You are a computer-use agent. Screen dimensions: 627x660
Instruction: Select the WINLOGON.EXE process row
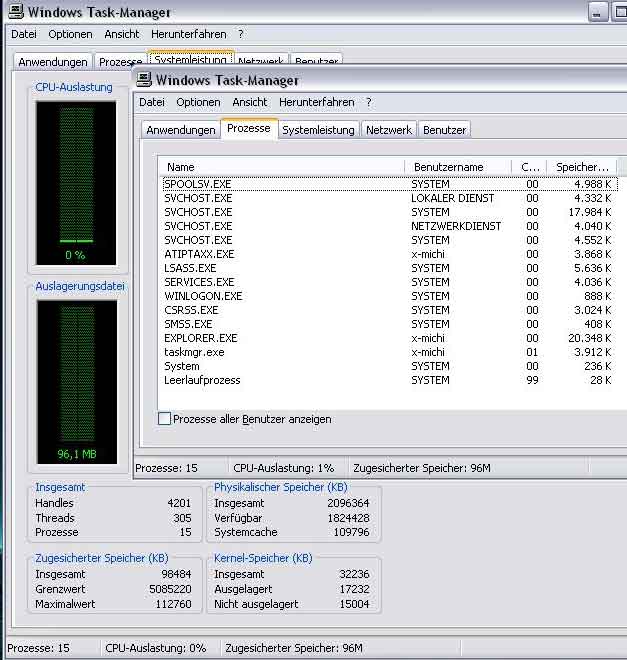(390, 296)
